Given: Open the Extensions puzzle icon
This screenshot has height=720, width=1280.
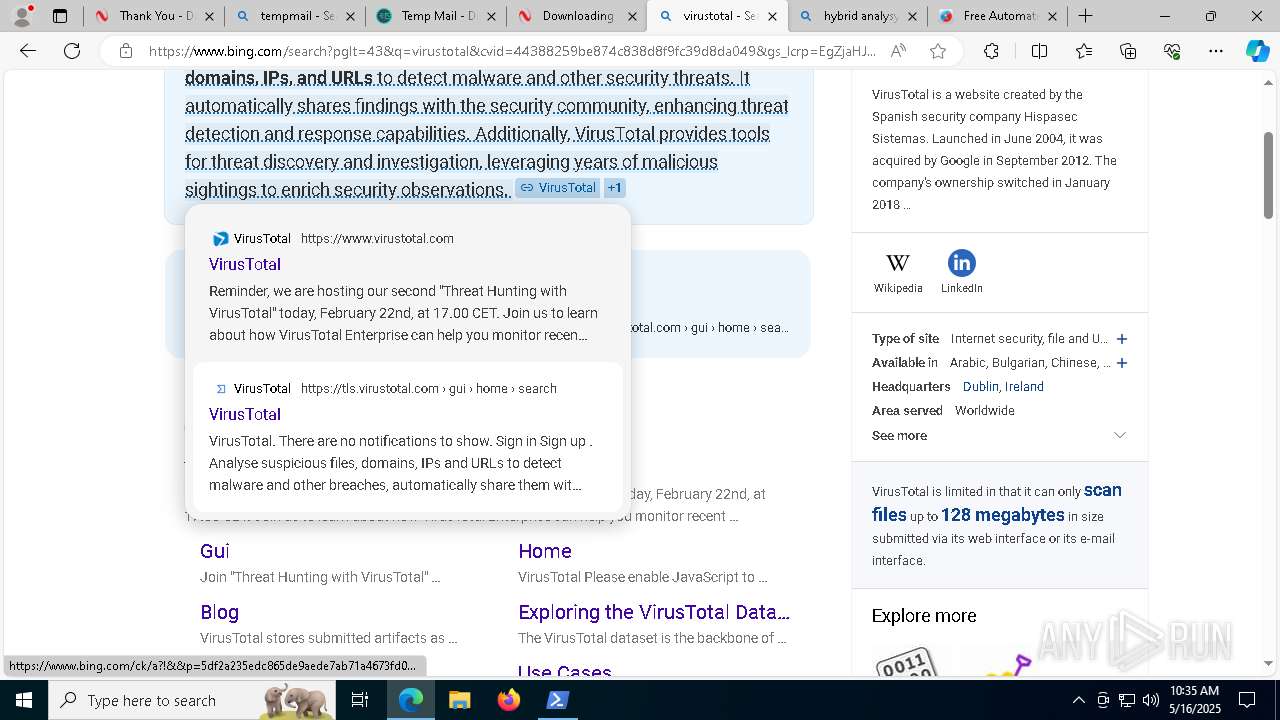Looking at the screenshot, I should click(x=991, y=51).
